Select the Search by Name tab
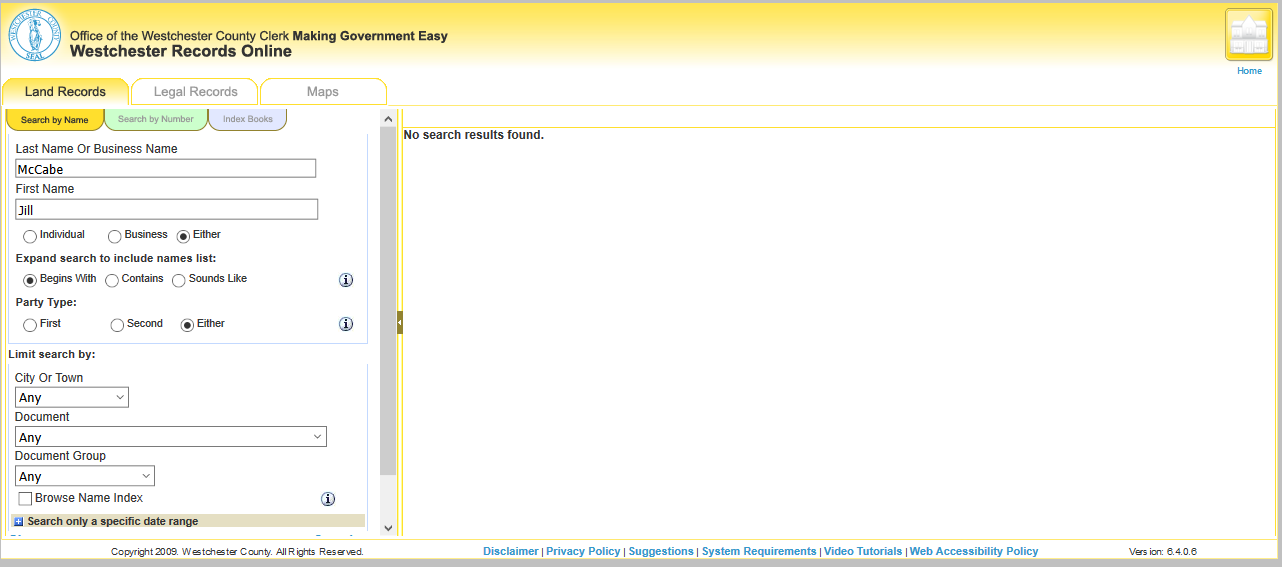The height and width of the screenshot is (567, 1282). point(55,120)
